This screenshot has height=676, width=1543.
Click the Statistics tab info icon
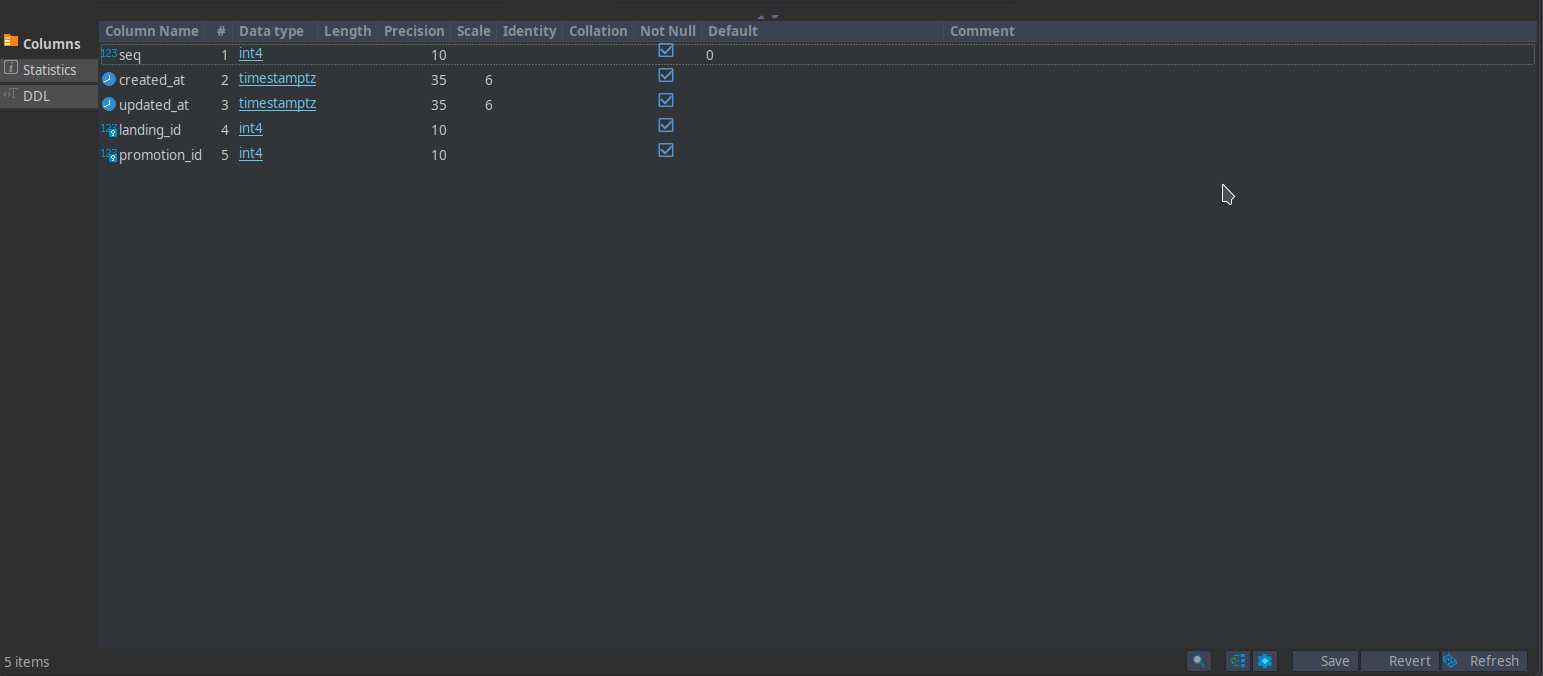pyautogui.click(x=11, y=68)
